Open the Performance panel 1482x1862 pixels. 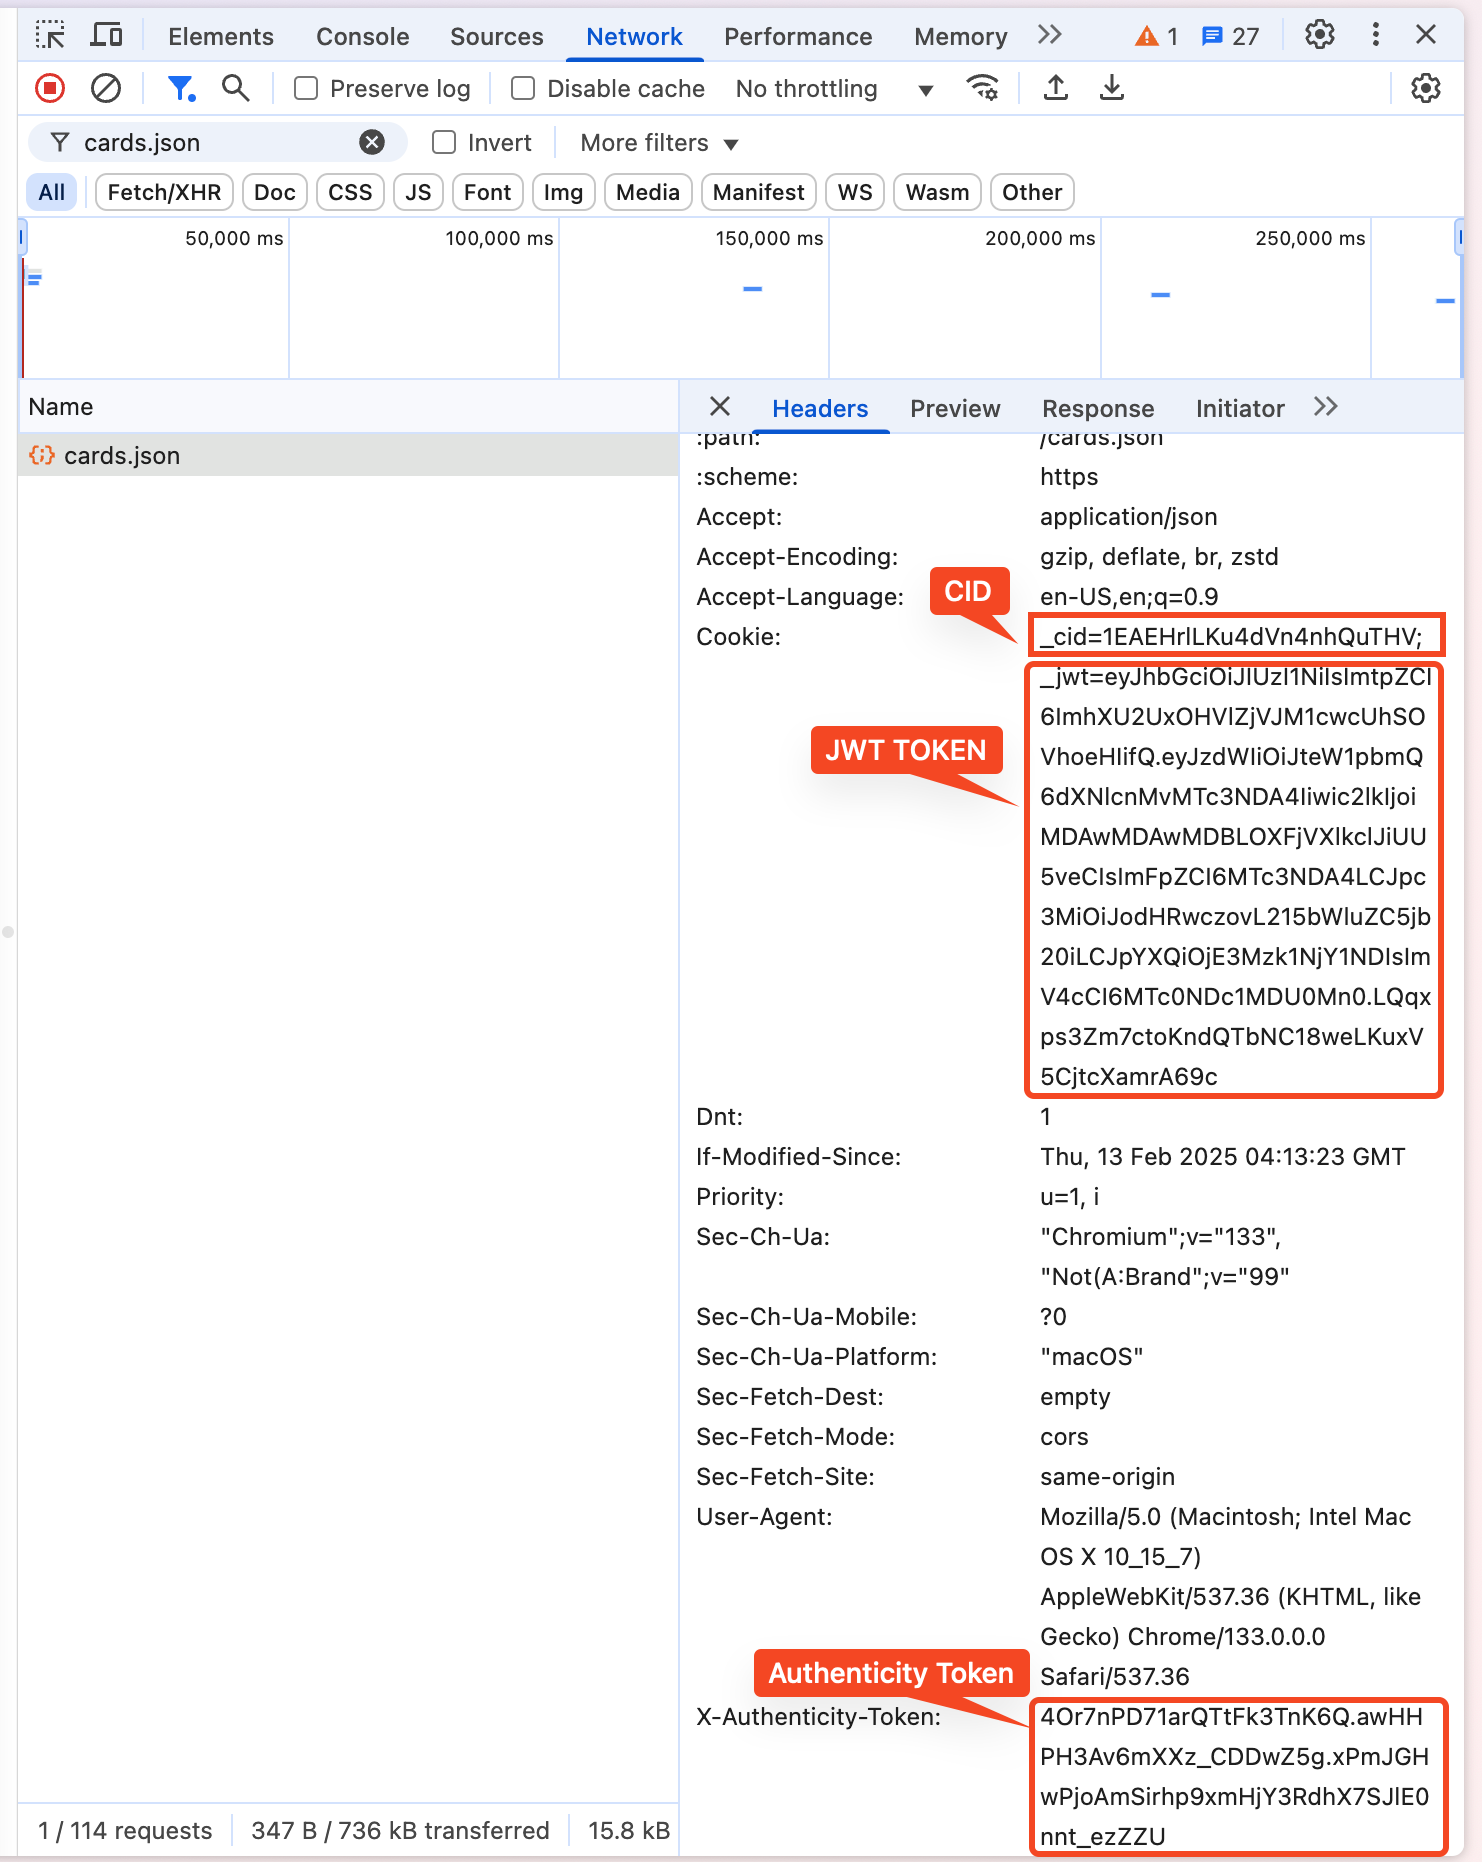[798, 37]
